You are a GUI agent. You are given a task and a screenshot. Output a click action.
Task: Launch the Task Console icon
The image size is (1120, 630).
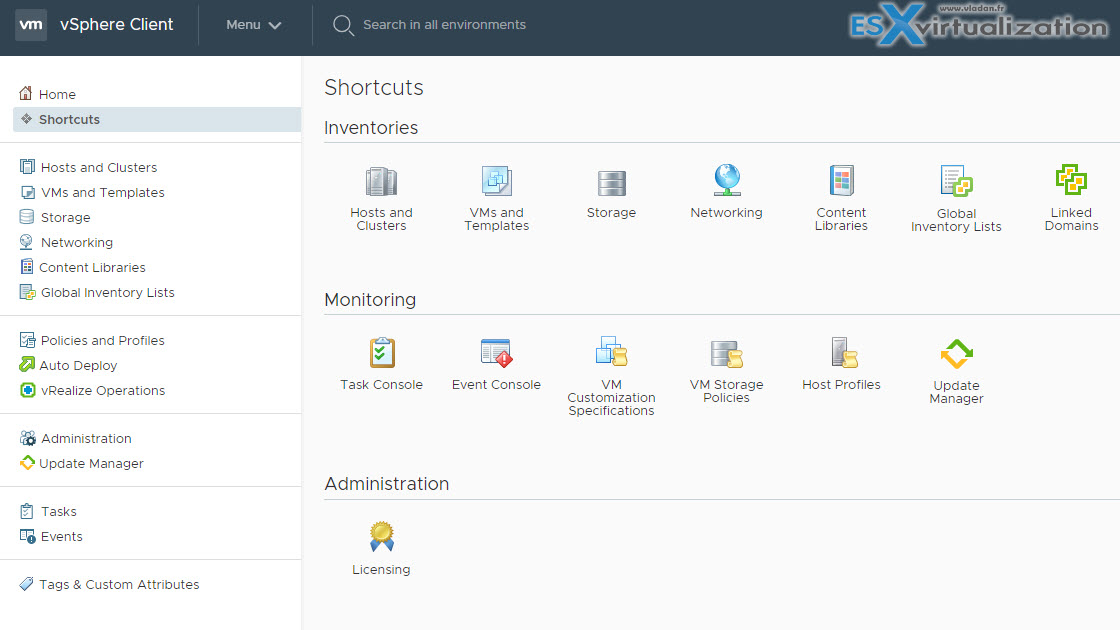[x=381, y=352]
